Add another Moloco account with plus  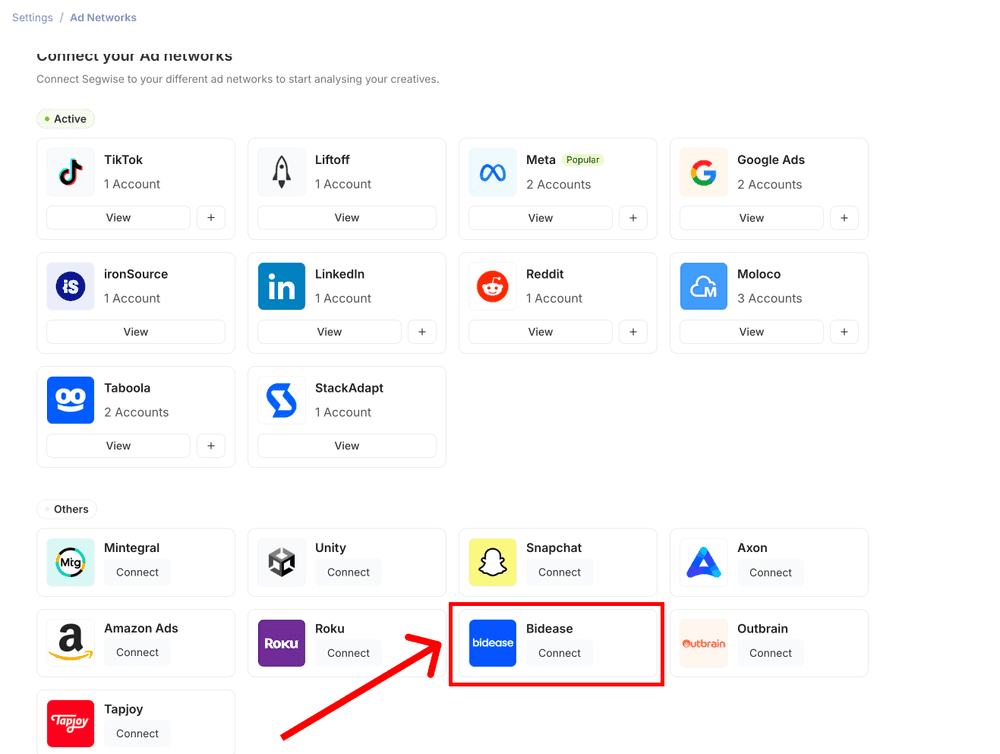click(x=844, y=332)
